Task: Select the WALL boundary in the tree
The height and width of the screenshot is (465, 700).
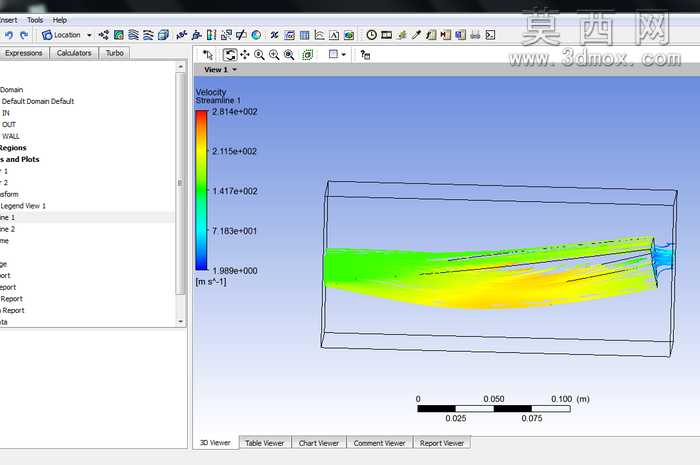Action: 11,136
